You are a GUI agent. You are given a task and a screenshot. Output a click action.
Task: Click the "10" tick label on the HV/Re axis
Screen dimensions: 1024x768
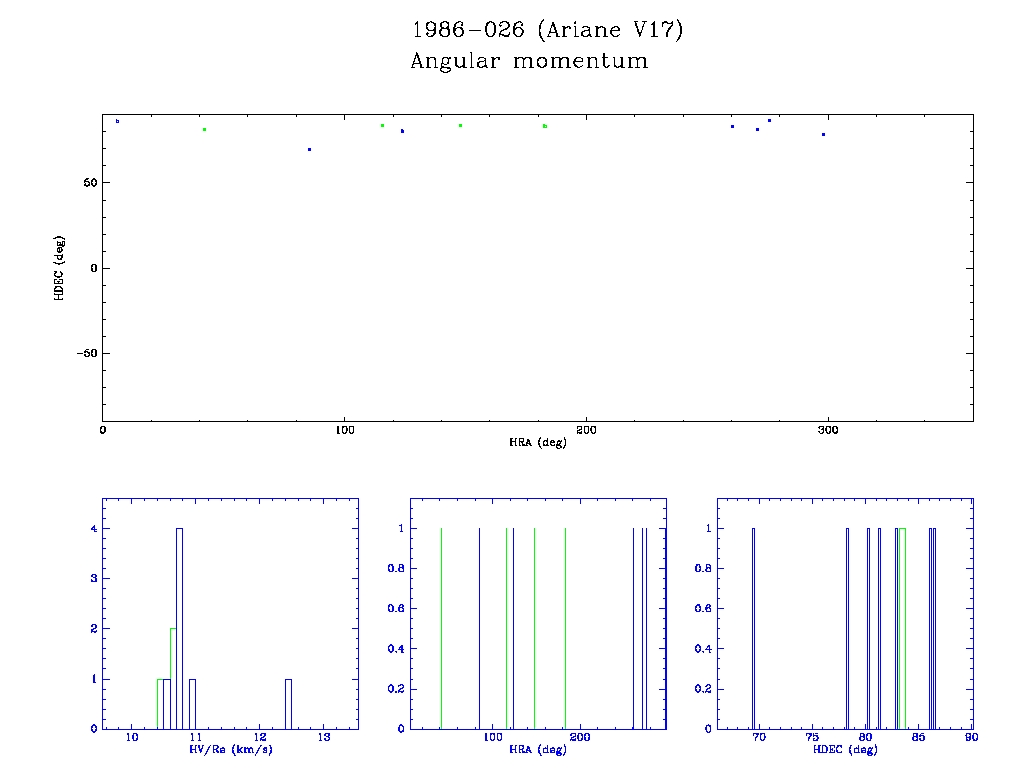click(131, 737)
